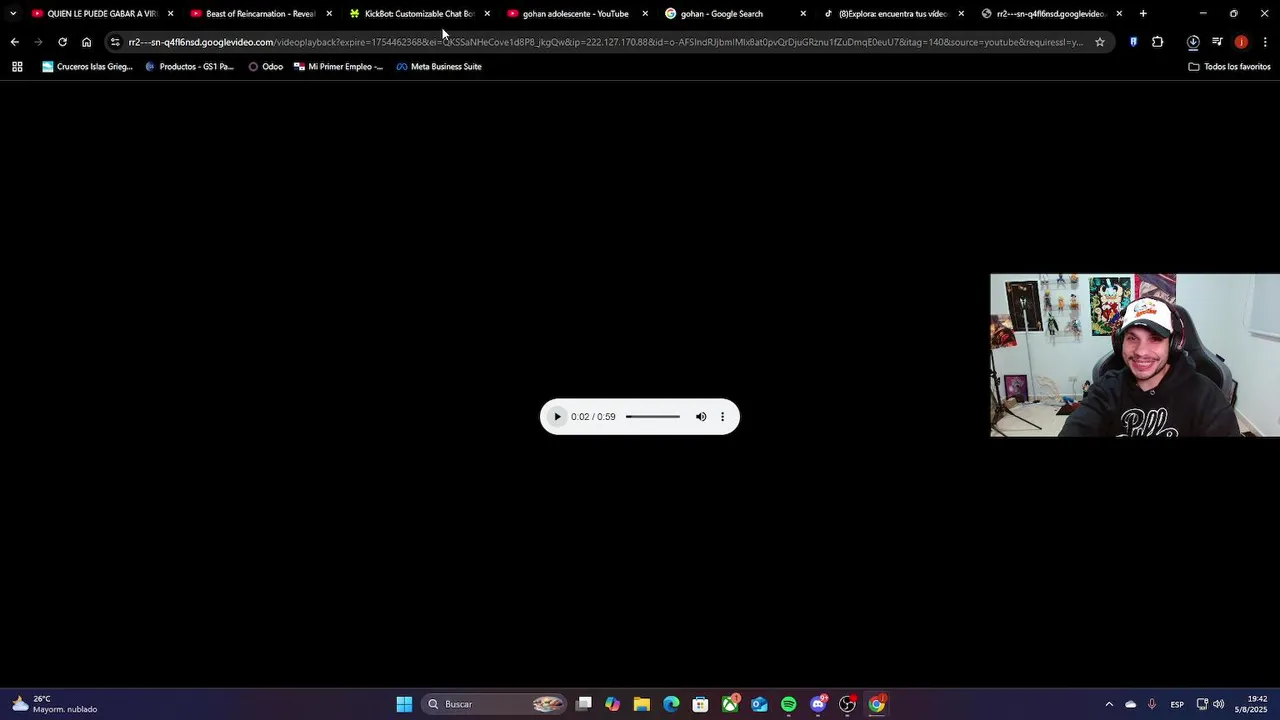The image size is (1280, 720).
Task: Switch to Beast of Reincarnation tab
Action: (261, 14)
